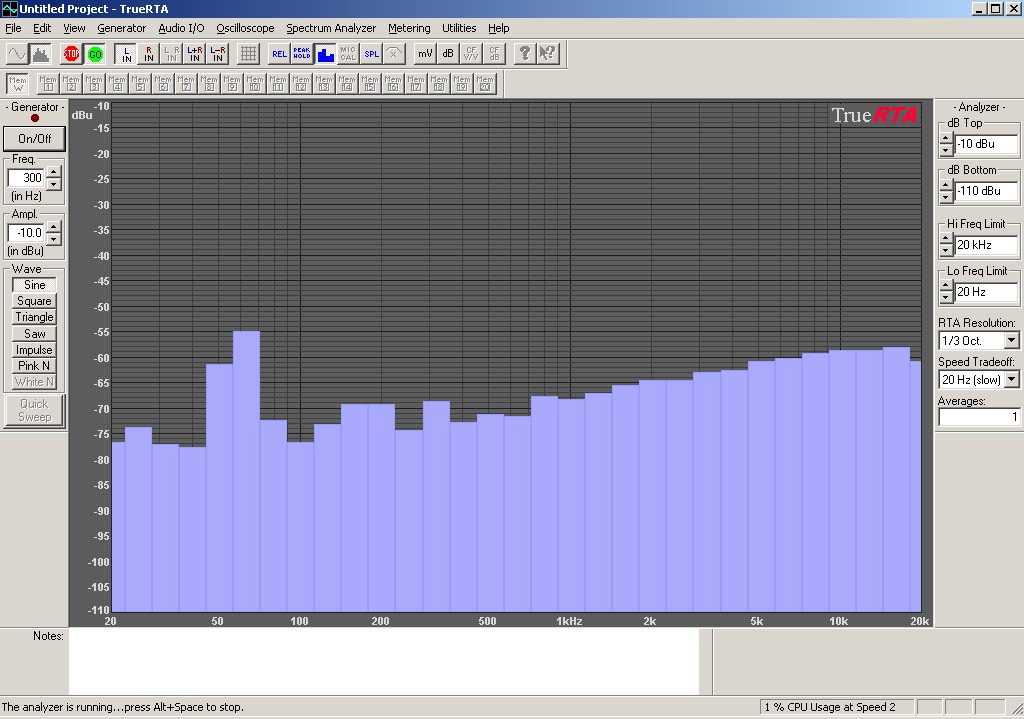This screenshot has width=1024, height=719.
Task: Open the Audio I/O menu
Action: [x=181, y=28]
